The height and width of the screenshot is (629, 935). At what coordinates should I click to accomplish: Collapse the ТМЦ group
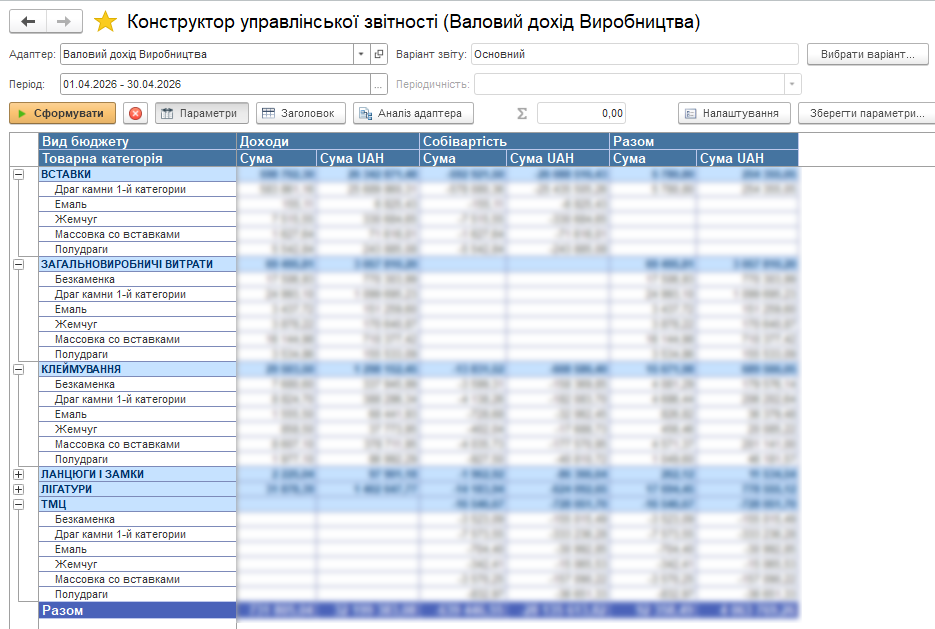(18, 504)
